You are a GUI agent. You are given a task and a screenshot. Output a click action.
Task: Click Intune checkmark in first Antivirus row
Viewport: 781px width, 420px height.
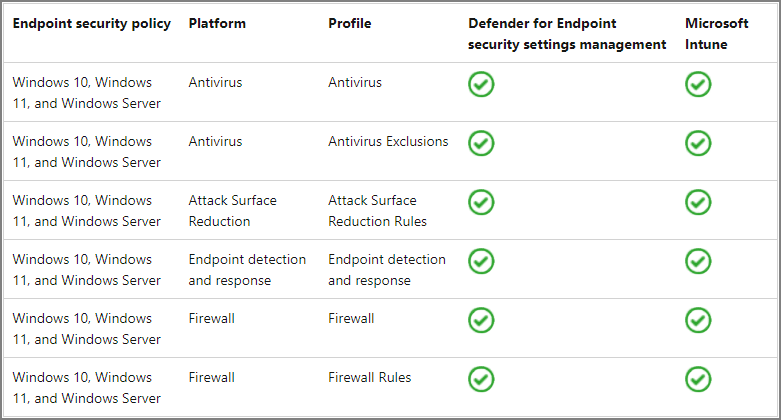point(698,84)
